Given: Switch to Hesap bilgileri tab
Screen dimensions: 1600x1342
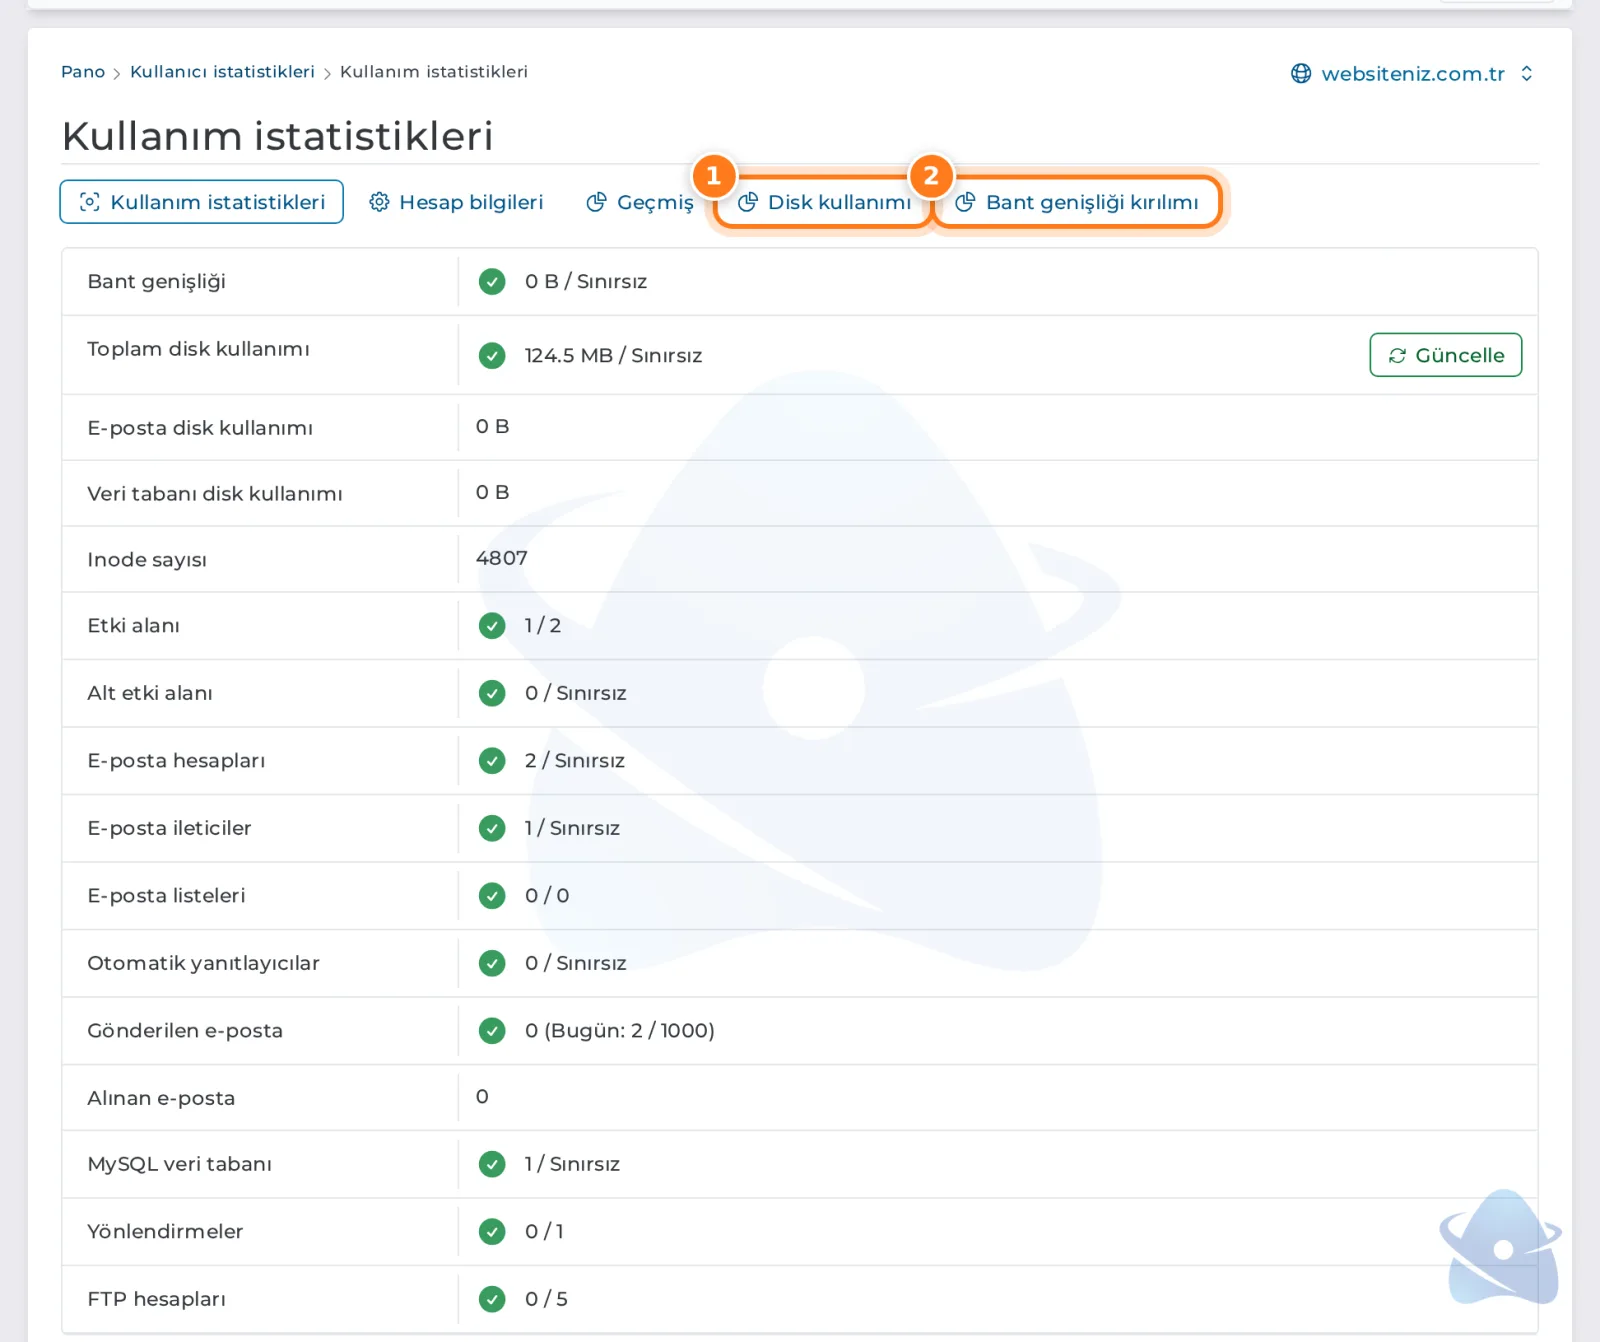Looking at the screenshot, I should tap(456, 202).
